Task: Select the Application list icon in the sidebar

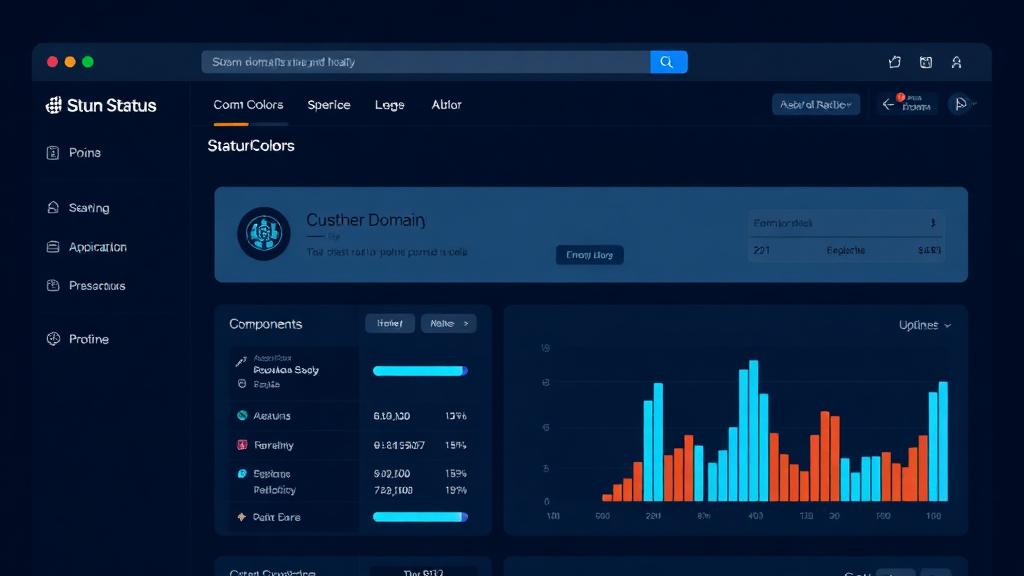Action: [x=53, y=246]
